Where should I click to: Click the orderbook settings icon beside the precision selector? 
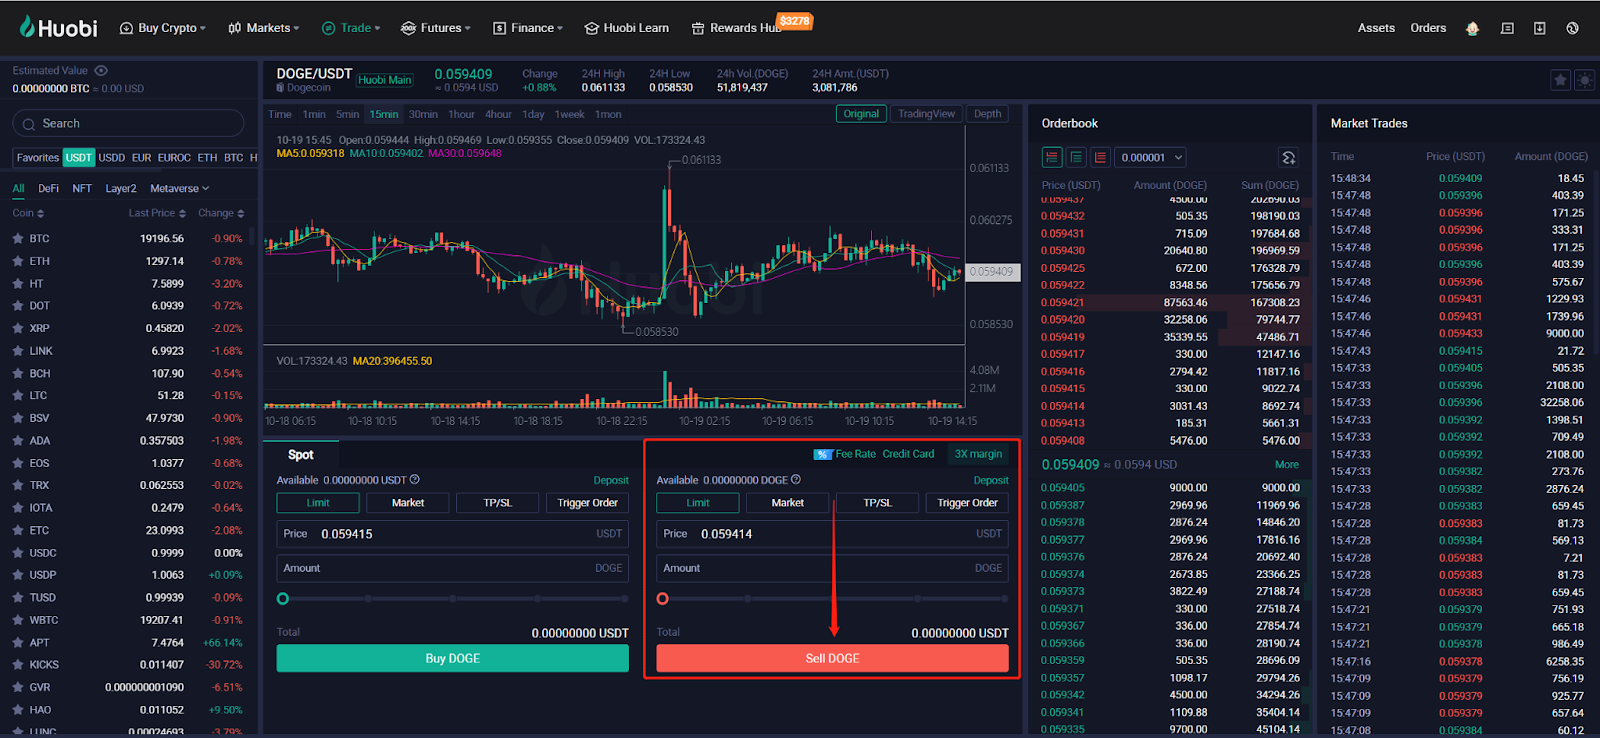[x=1289, y=157]
